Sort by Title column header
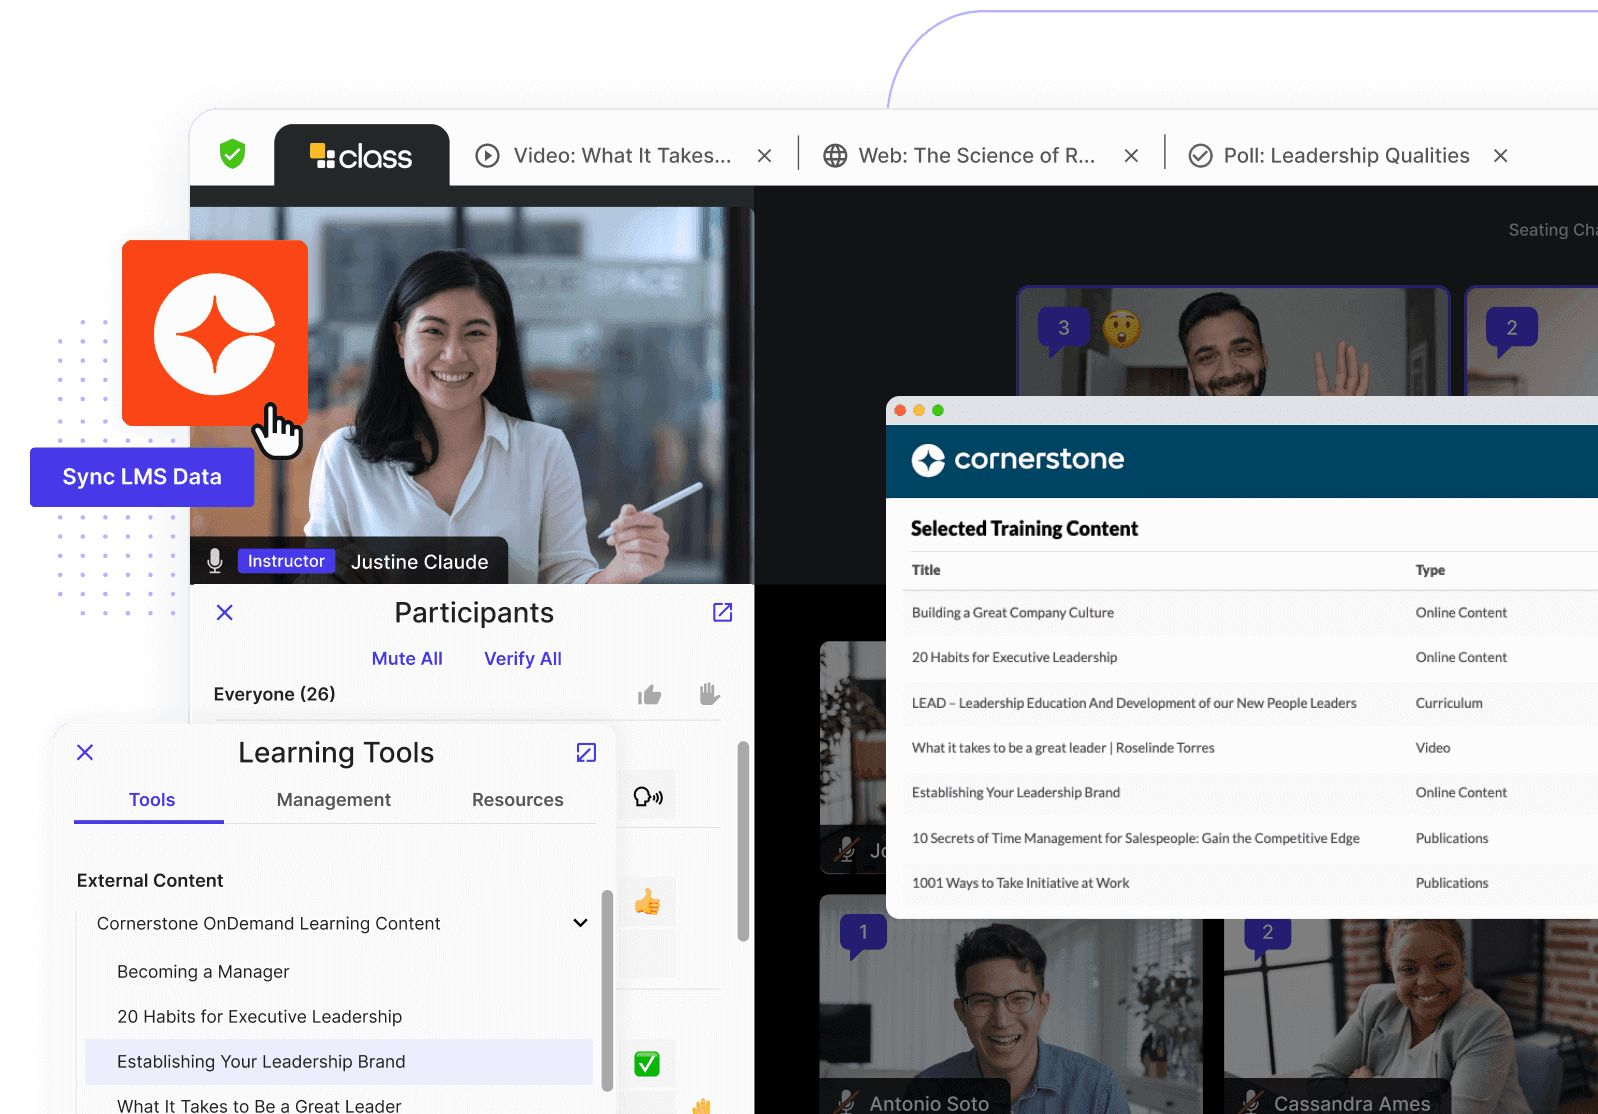 (x=926, y=570)
